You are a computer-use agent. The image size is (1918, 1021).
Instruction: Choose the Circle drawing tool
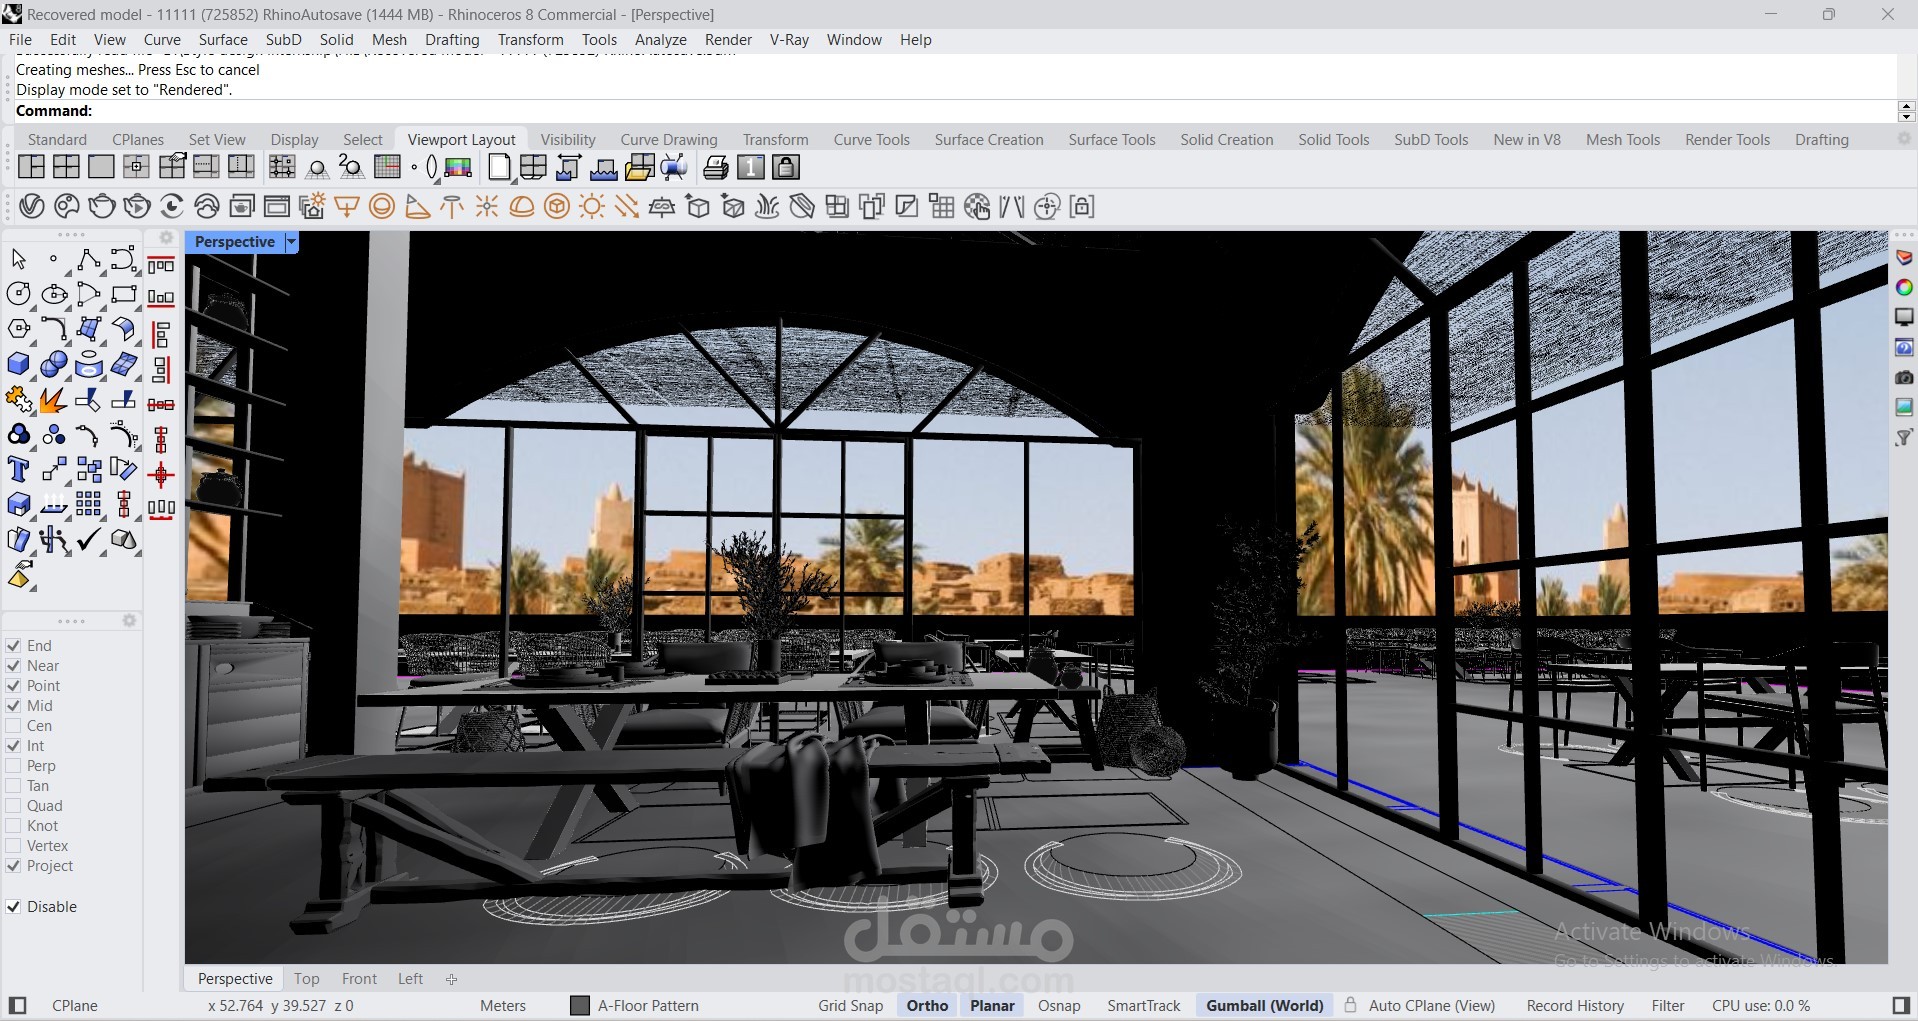(x=18, y=294)
